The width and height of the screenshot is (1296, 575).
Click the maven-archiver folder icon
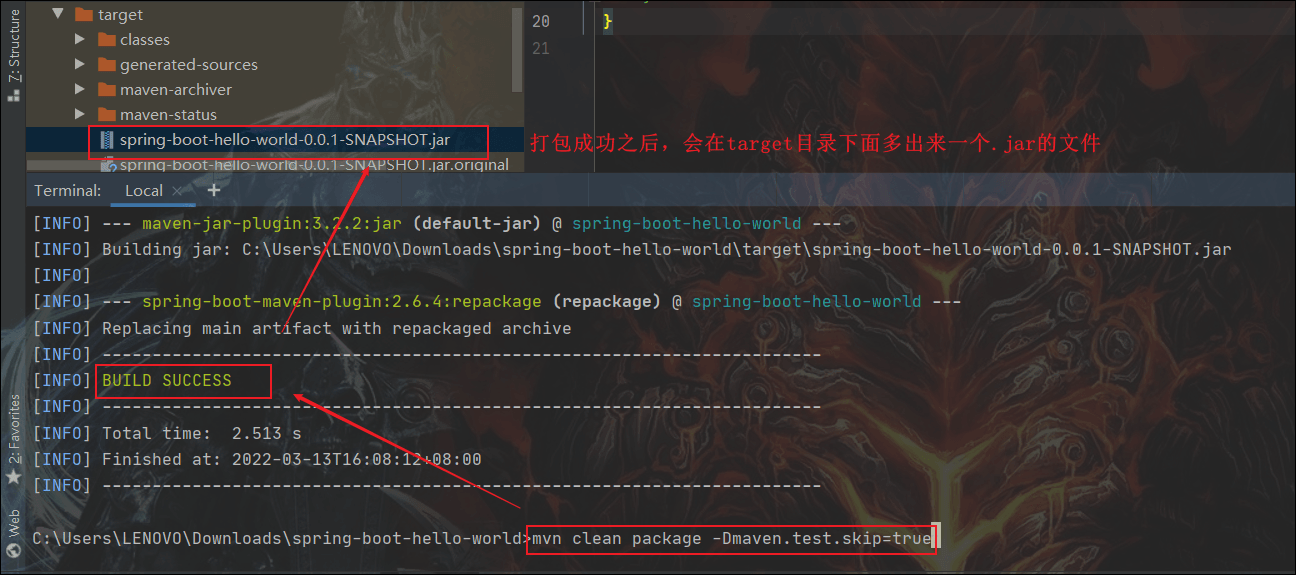coord(106,89)
